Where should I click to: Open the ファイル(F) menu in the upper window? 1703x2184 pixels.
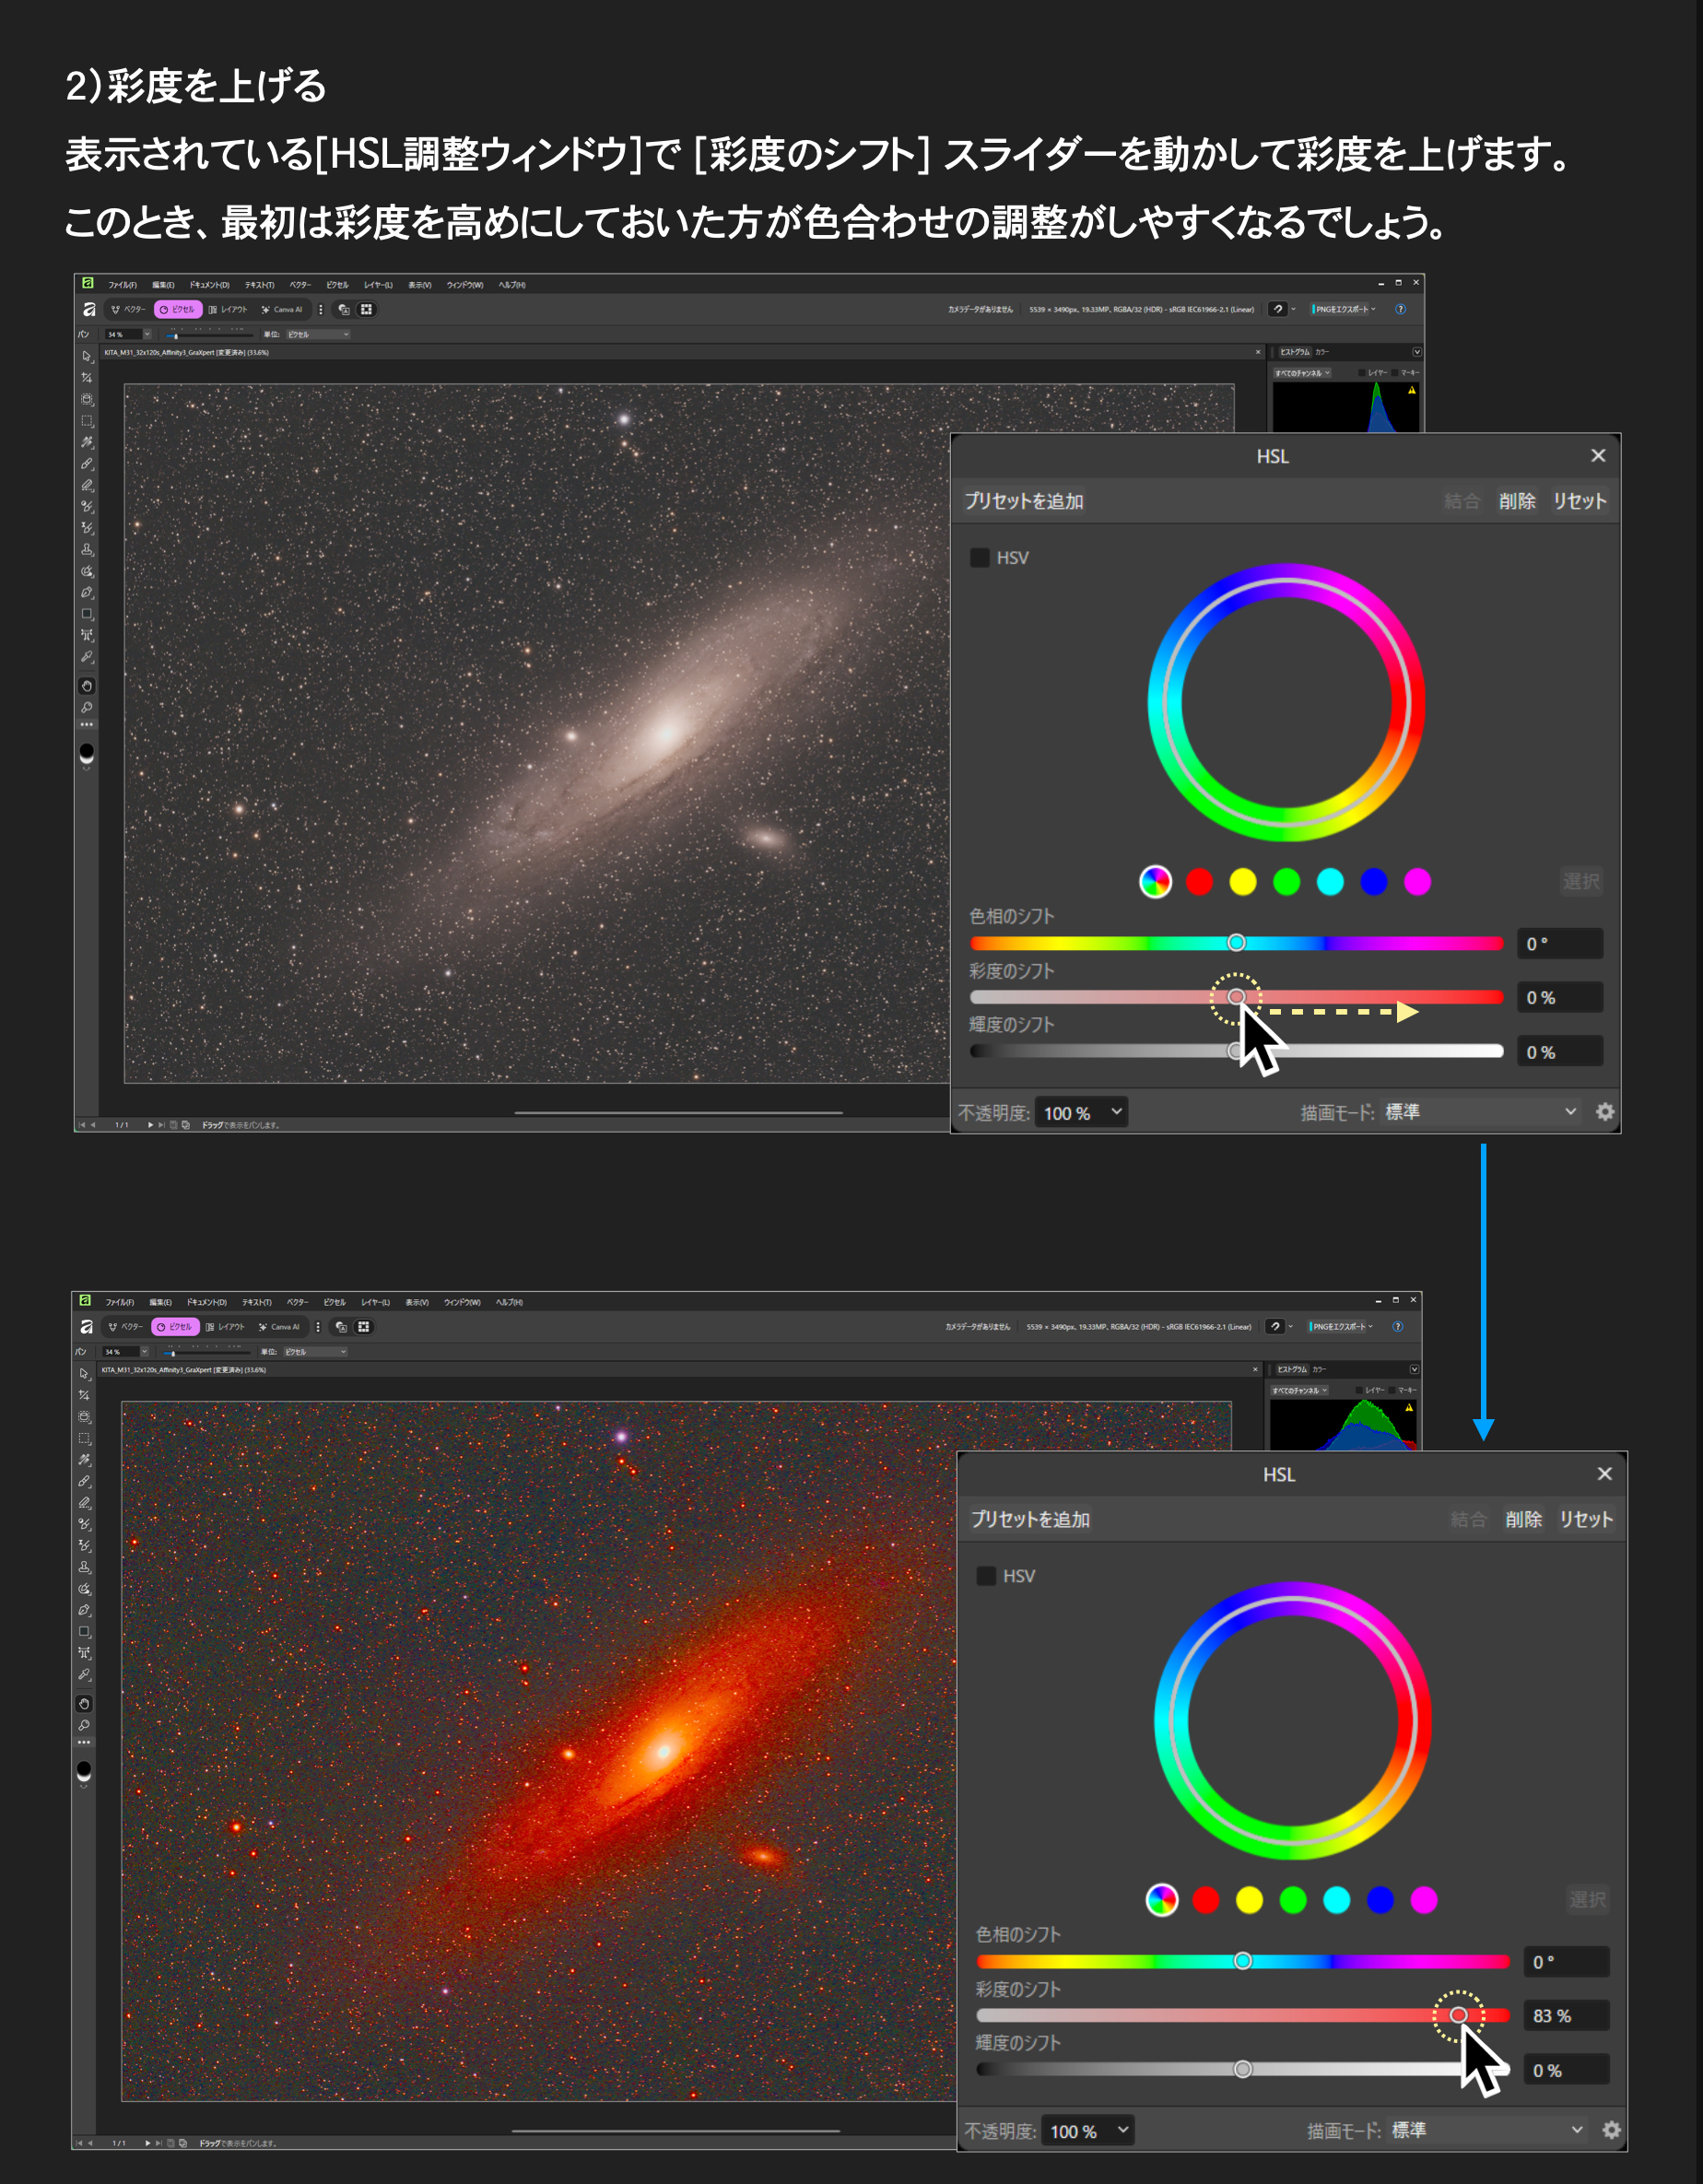tap(122, 285)
